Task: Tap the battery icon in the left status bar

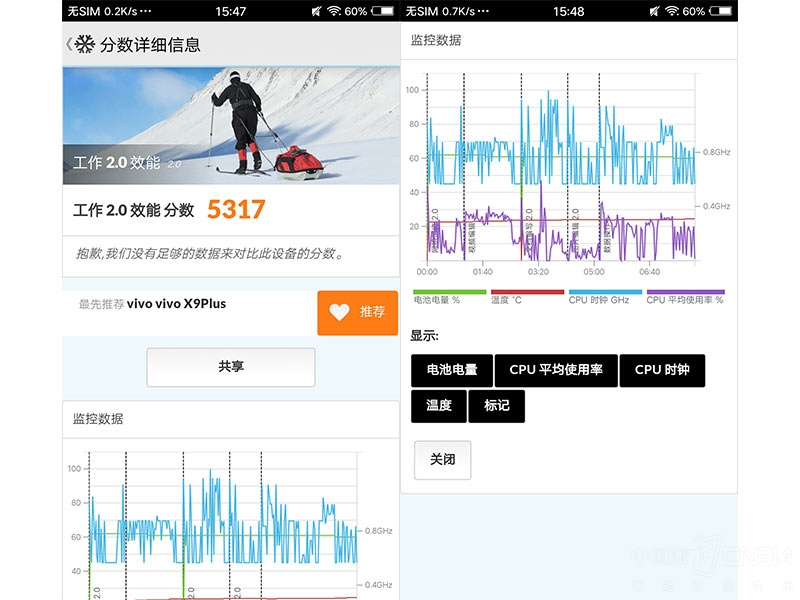Action: click(383, 11)
